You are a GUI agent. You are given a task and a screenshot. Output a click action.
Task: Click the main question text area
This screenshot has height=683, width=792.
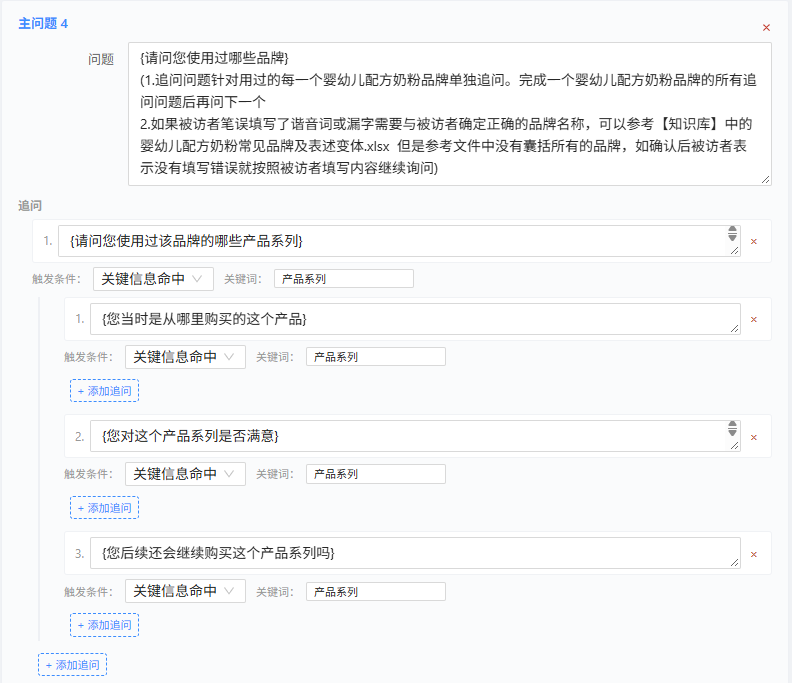coord(450,114)
